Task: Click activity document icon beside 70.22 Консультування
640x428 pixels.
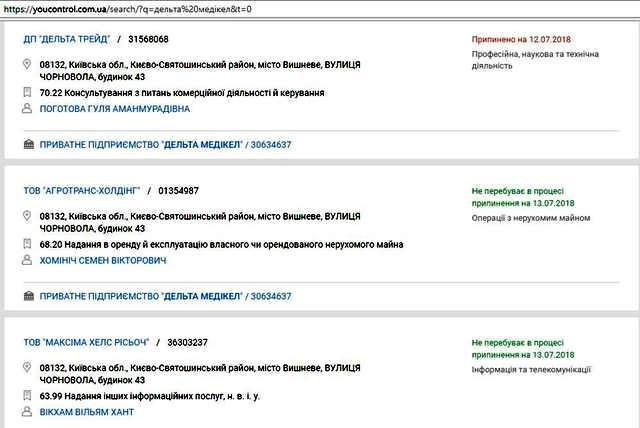Action: tap(29, 92)
